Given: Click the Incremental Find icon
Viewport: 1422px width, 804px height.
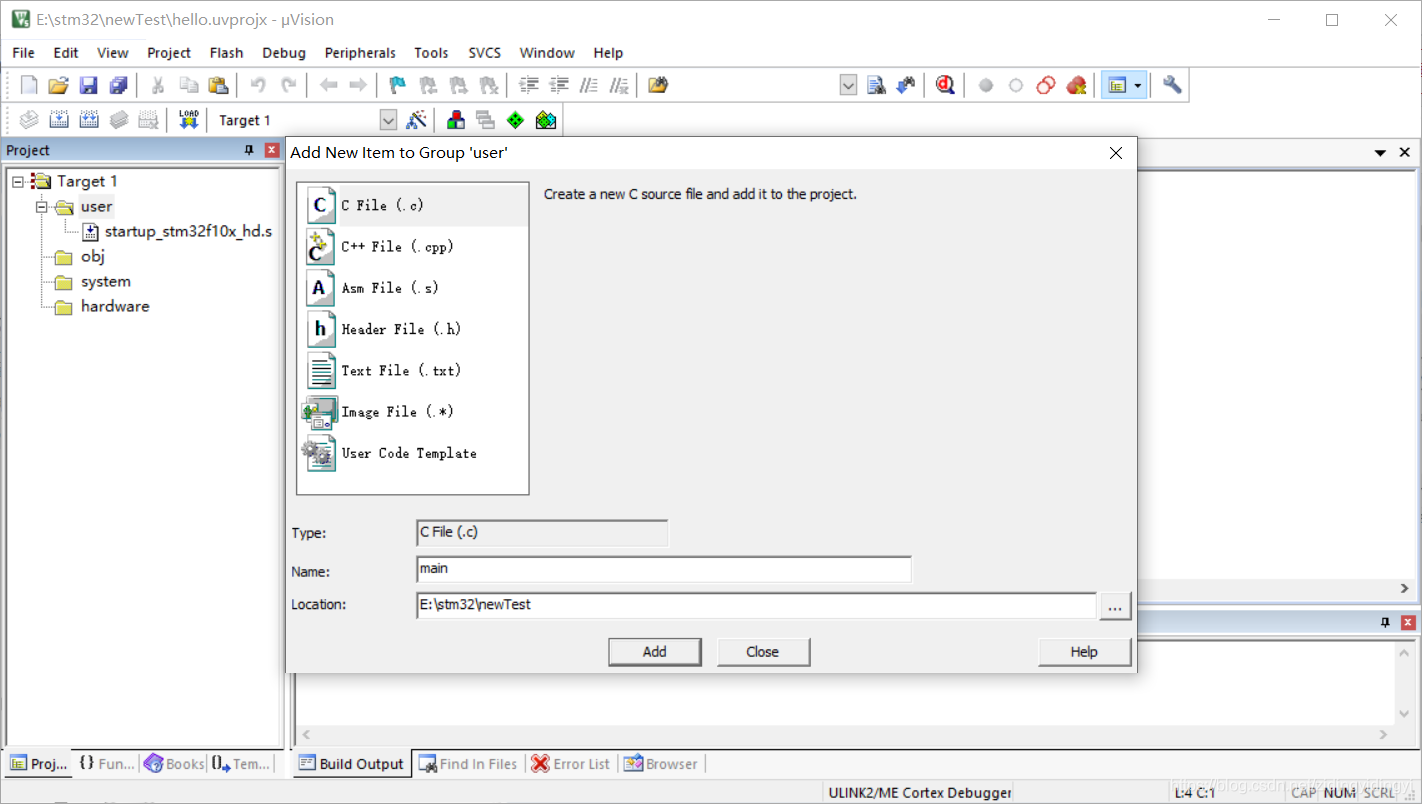Looking at the screenshot, I should (x=906, y=86).
